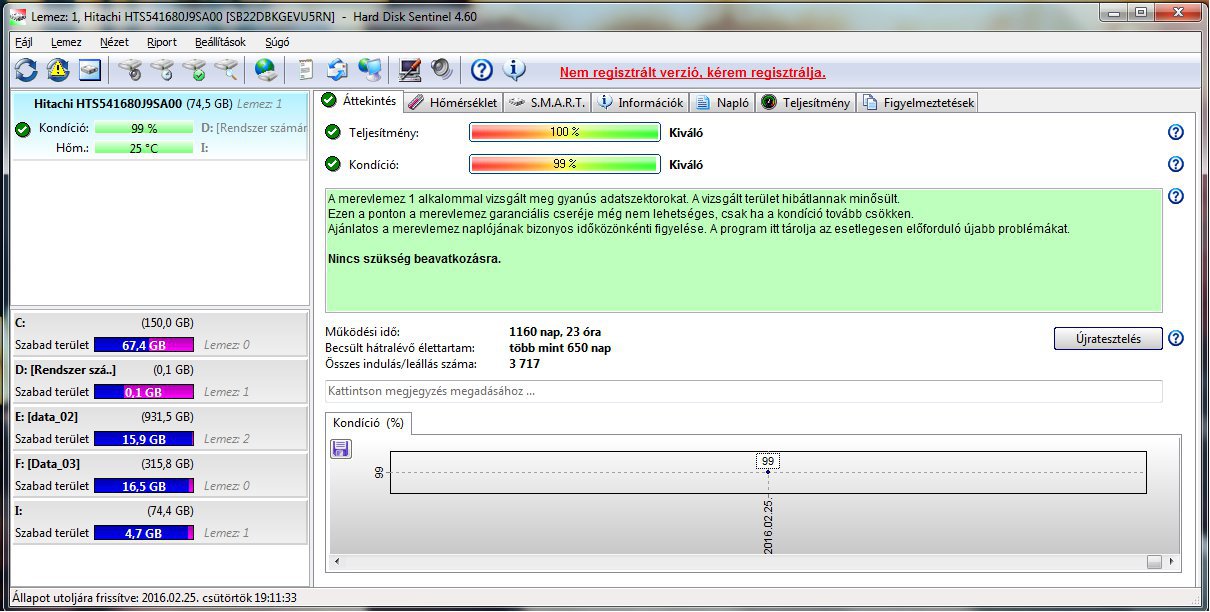Click help icon next to Kondíció bar

1176,164
